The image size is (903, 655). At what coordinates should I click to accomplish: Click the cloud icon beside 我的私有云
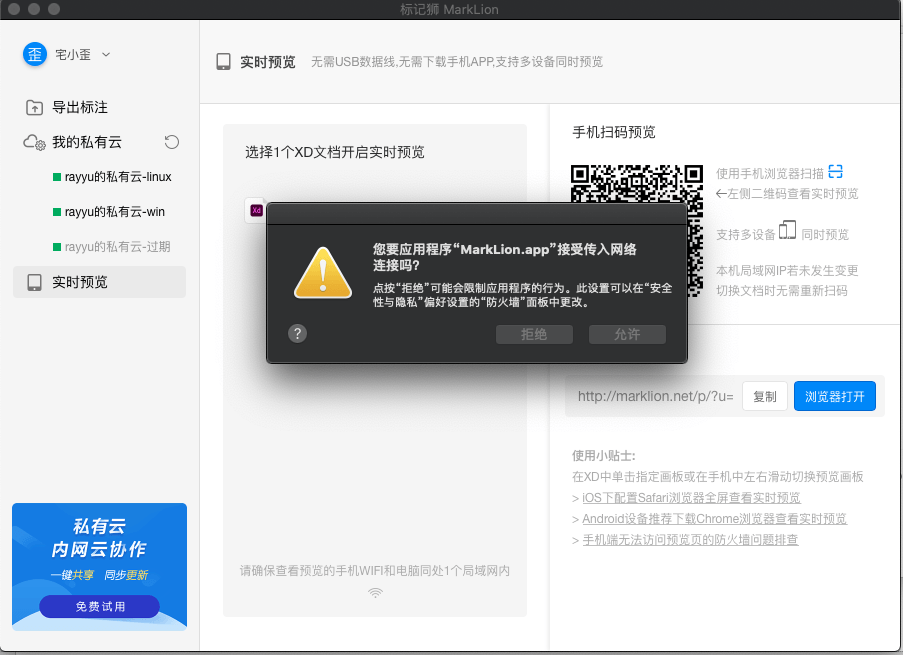(31, 141)
